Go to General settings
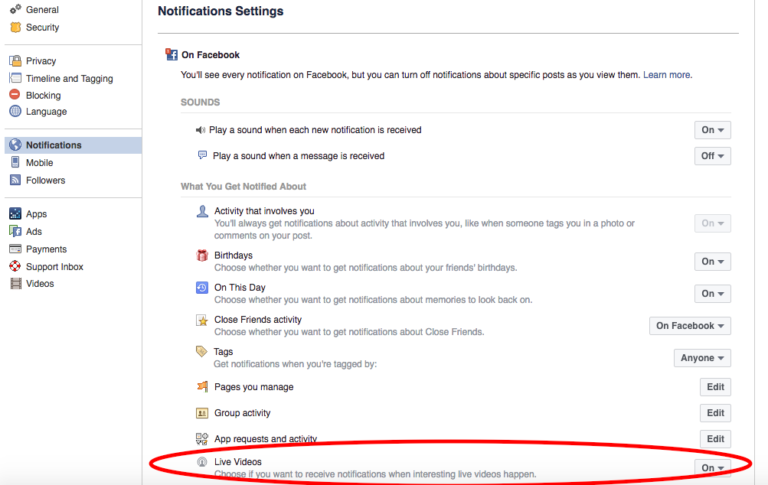 pos(42,9)
